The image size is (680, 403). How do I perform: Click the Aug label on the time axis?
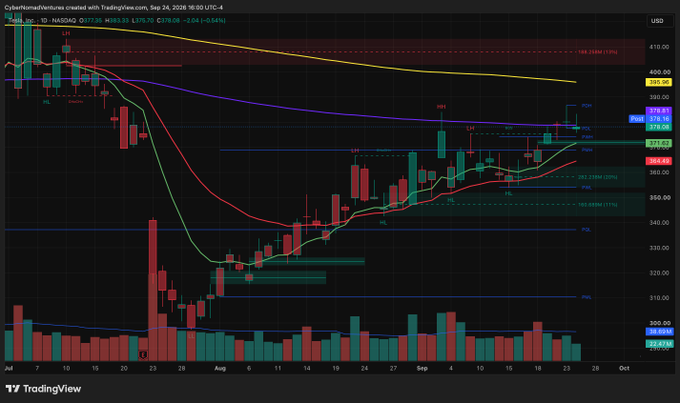220,368
